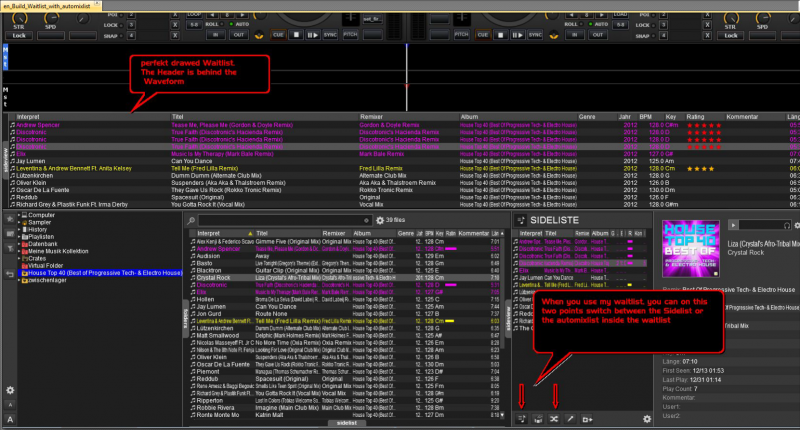Click the headphones prelisten icon
Image resolution: width=800 pixels, height=430 pixels.
tap(787, 225)
